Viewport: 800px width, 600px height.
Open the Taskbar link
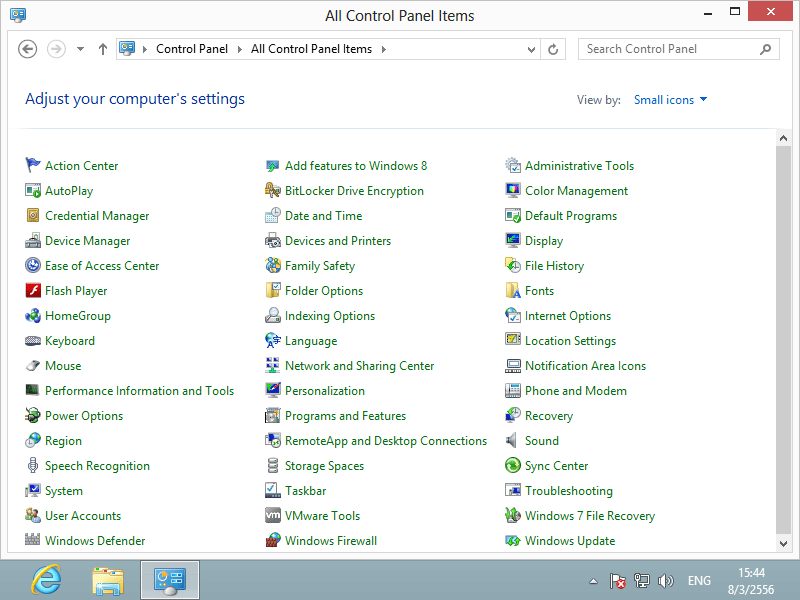(x=305, y=491)
